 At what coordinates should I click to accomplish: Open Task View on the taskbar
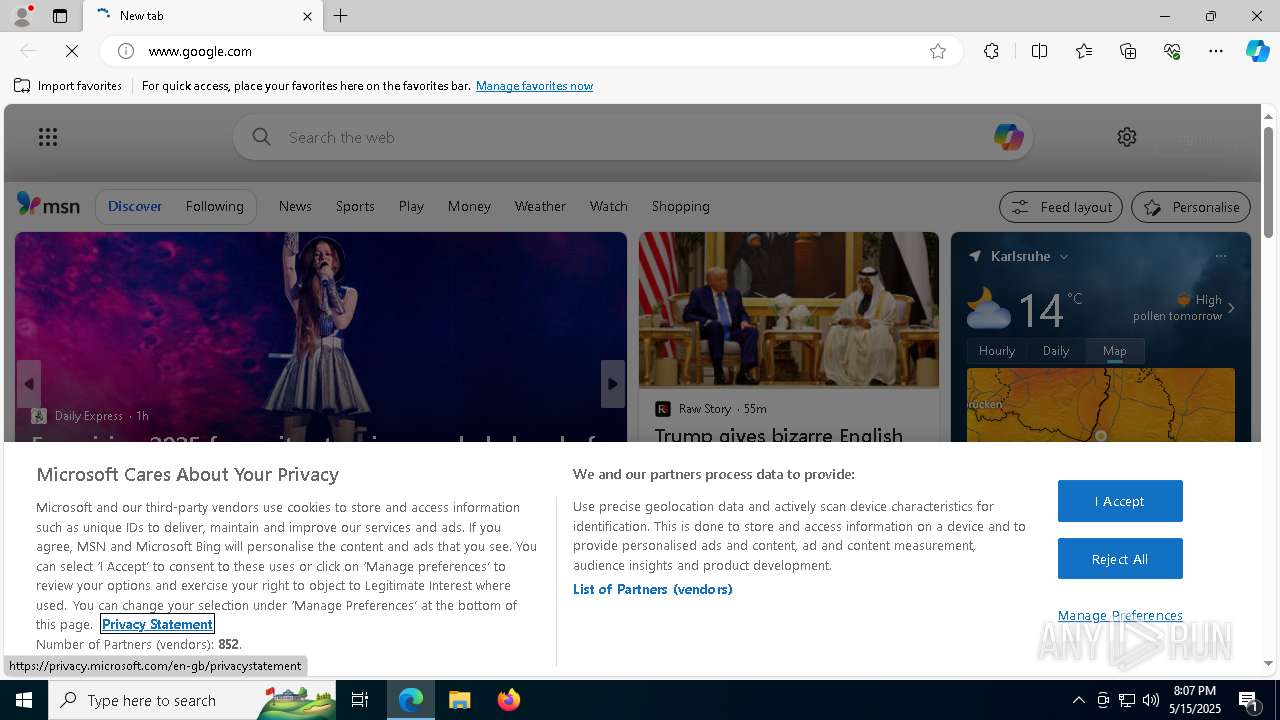(360, 700)
